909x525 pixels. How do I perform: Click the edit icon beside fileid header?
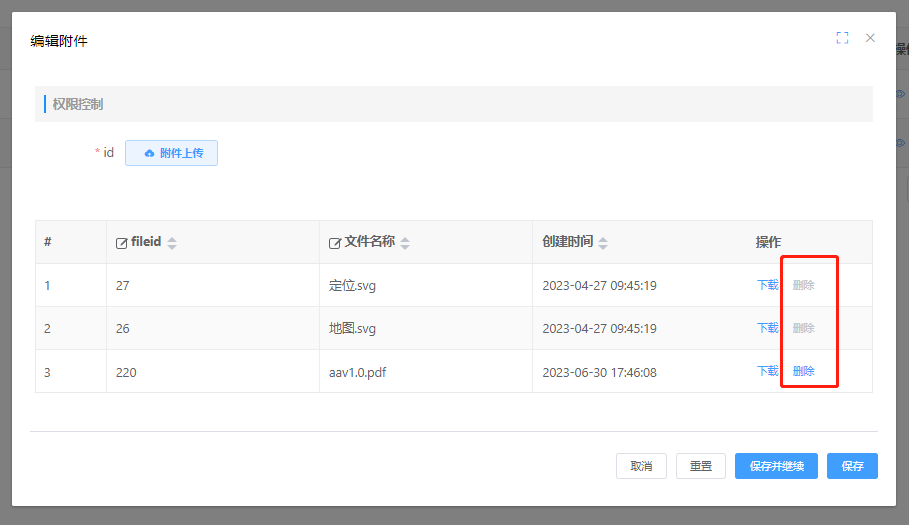coord(122,243)
